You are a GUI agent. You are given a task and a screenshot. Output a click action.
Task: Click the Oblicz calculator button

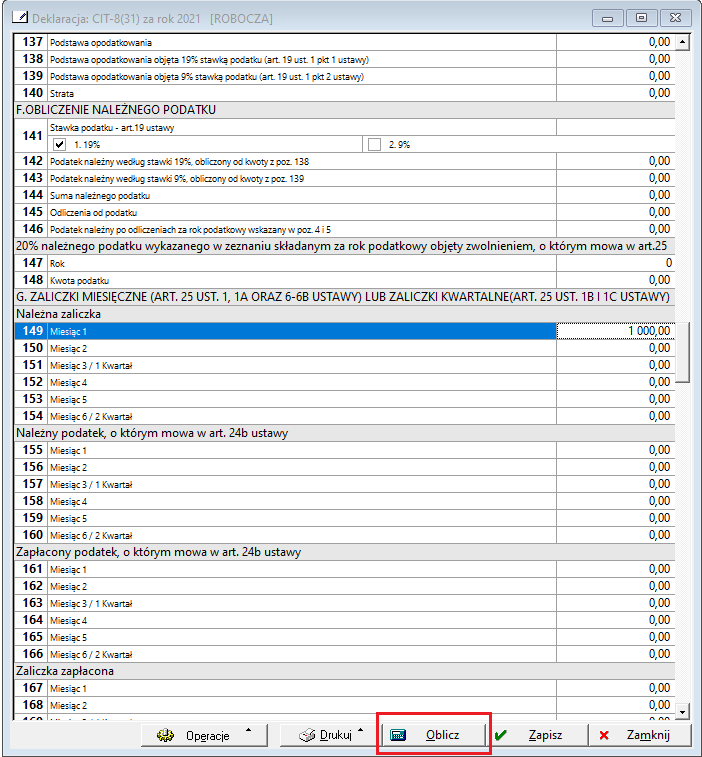click(433, 735)
